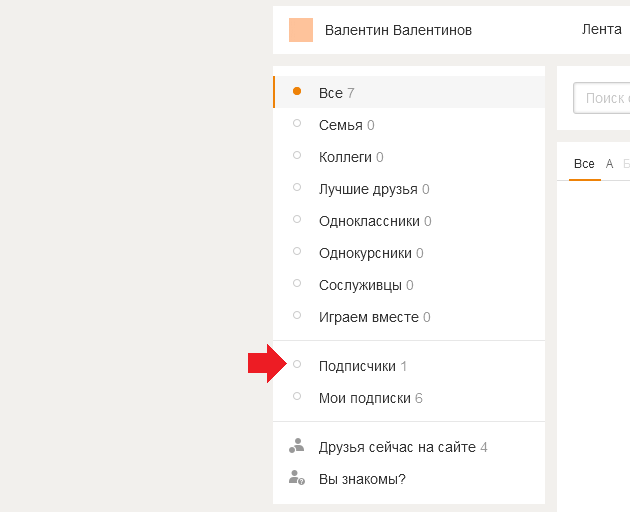The width and height of the screenshot is (630, 512).
Task: Select the 'Все 7' radio button
Action: point(297,91)
